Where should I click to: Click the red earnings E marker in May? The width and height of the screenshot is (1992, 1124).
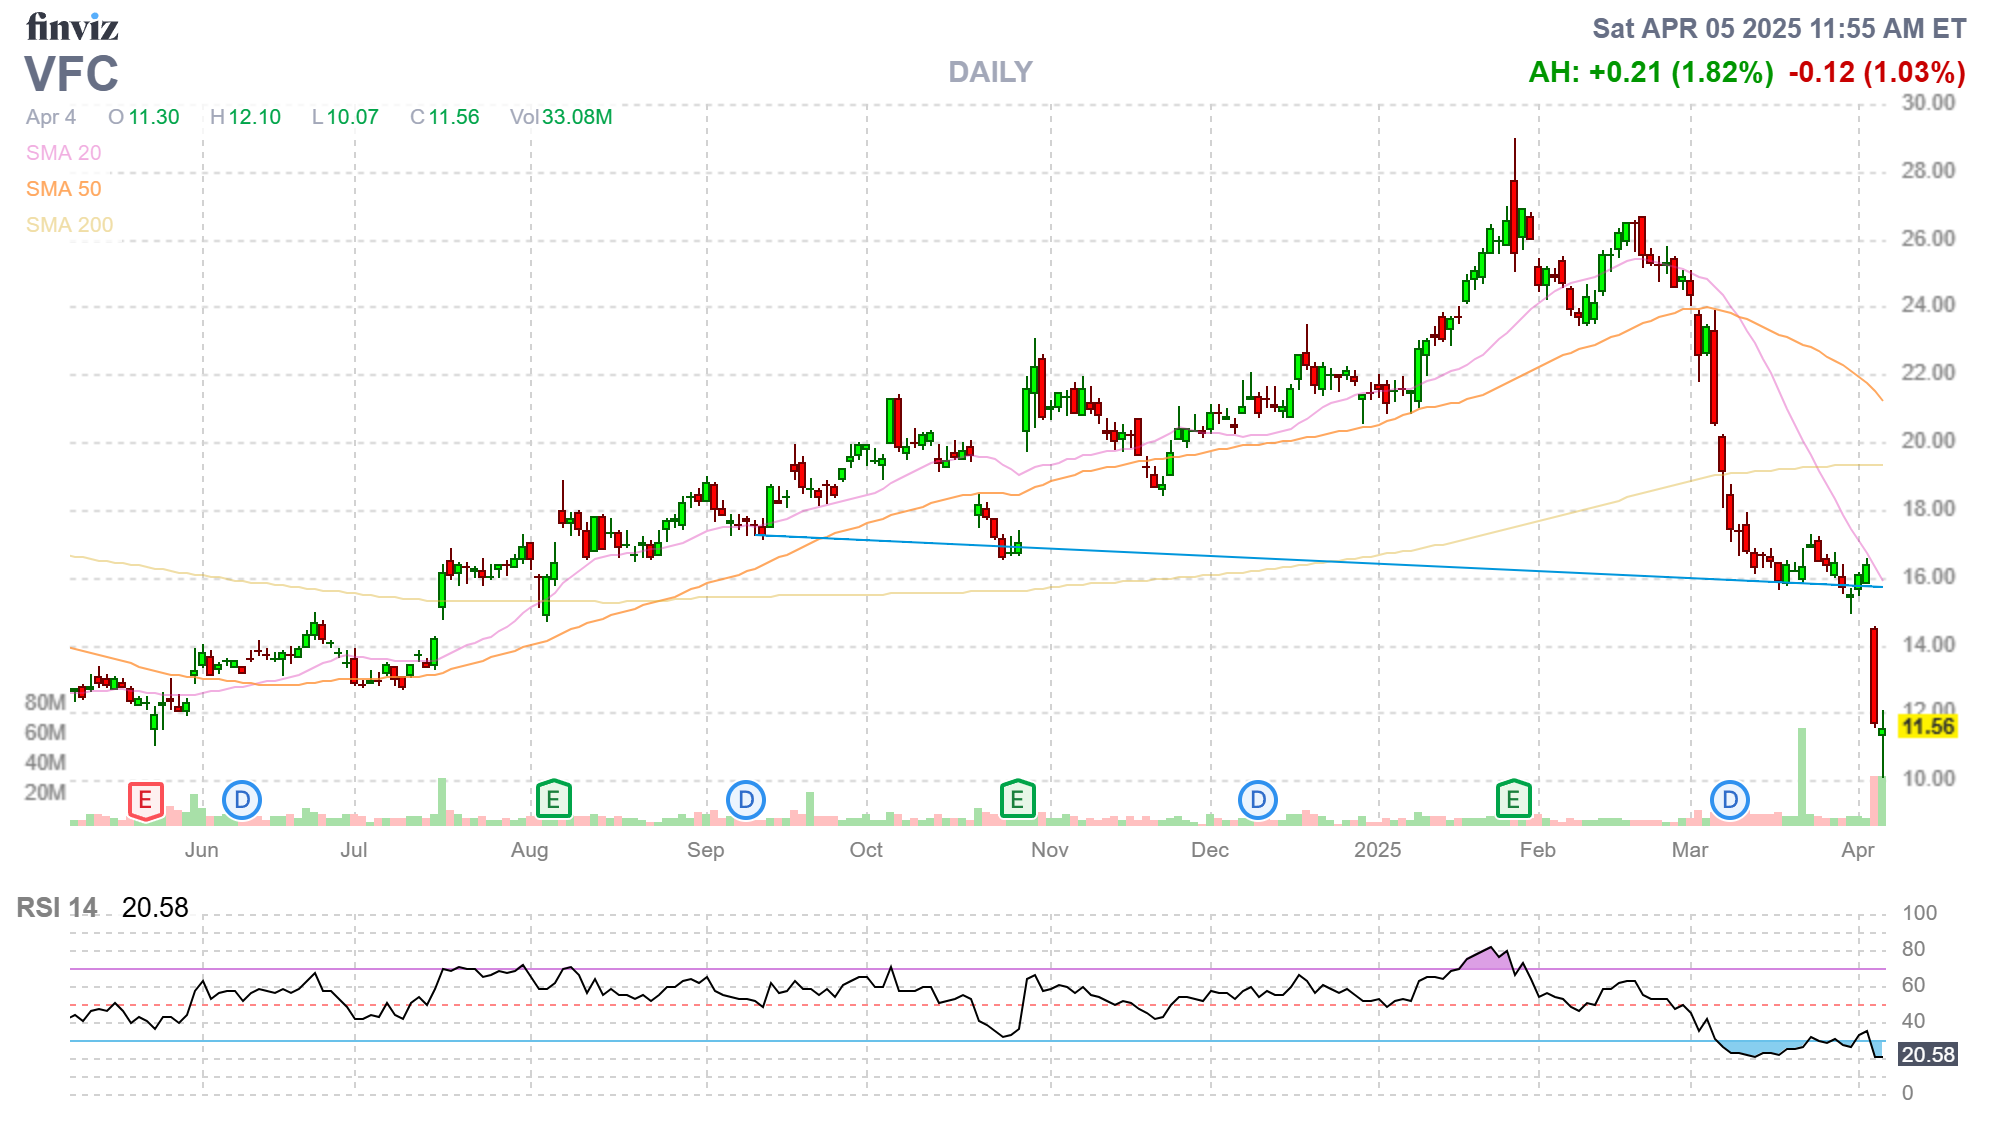pos(145,800)
